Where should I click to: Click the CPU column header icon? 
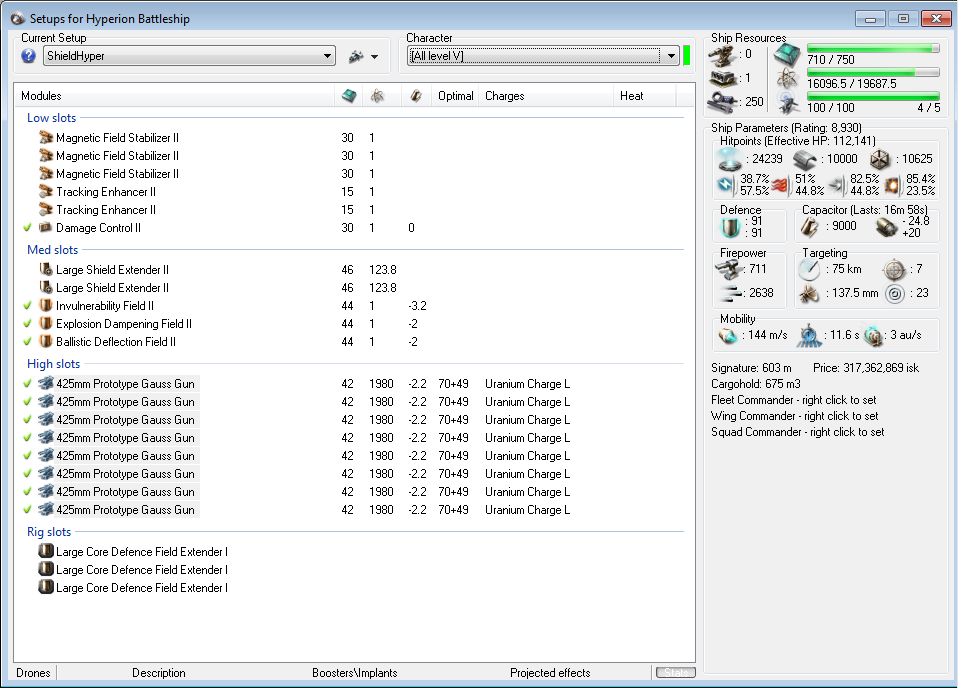[349, 96]
